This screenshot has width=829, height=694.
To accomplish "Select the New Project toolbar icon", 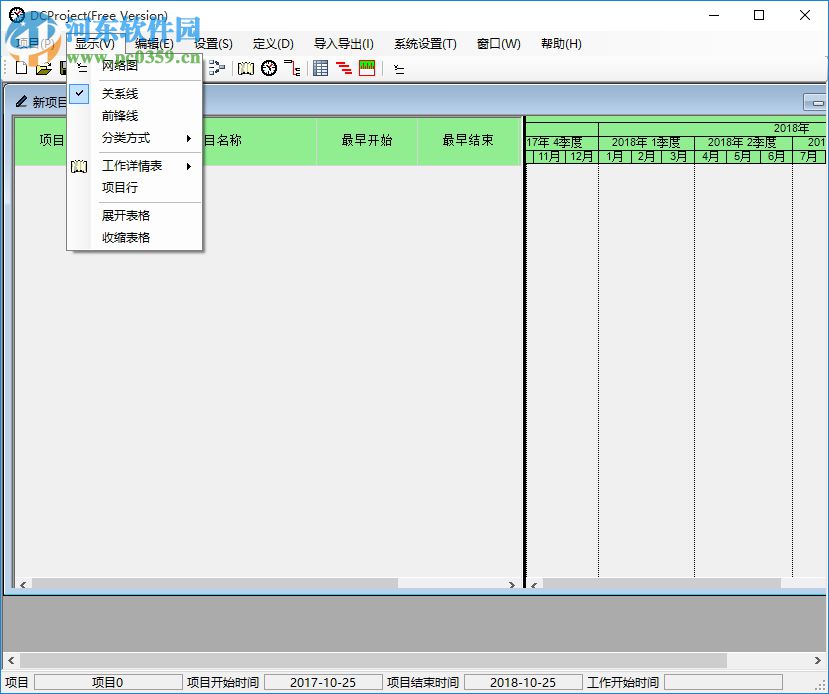I will [20, 67].
